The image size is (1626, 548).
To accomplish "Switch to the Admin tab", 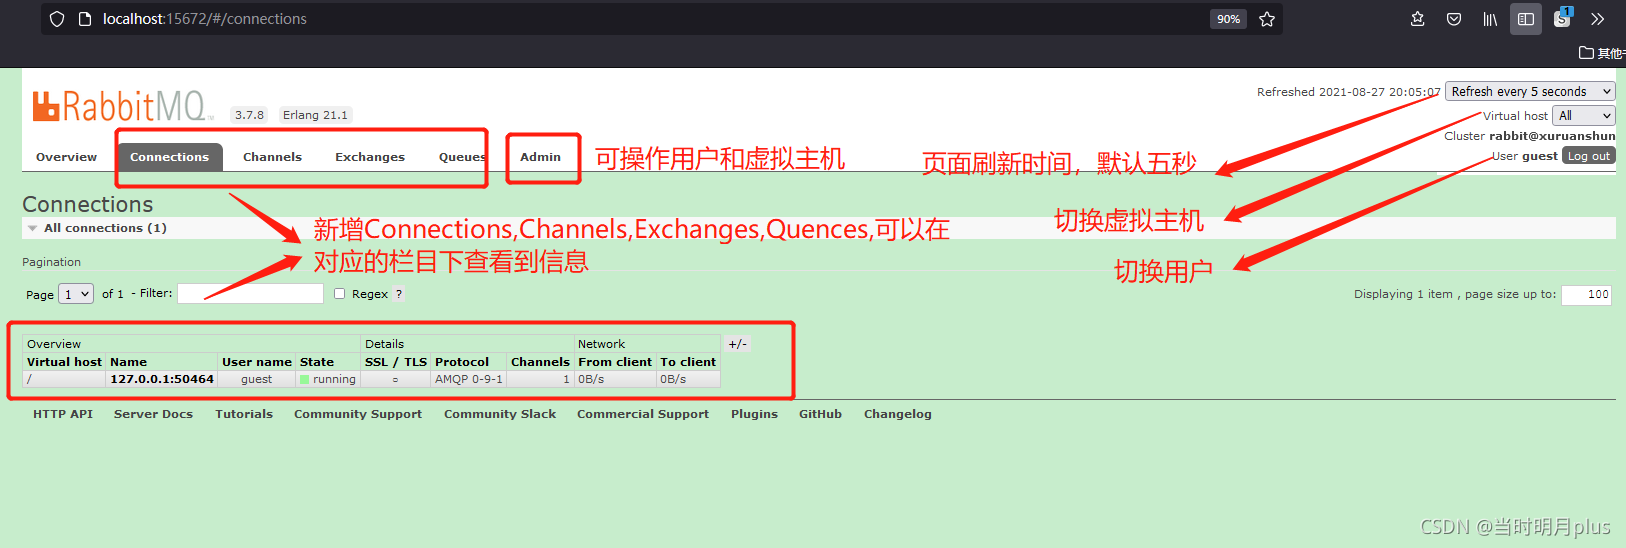I will [540, 157].
